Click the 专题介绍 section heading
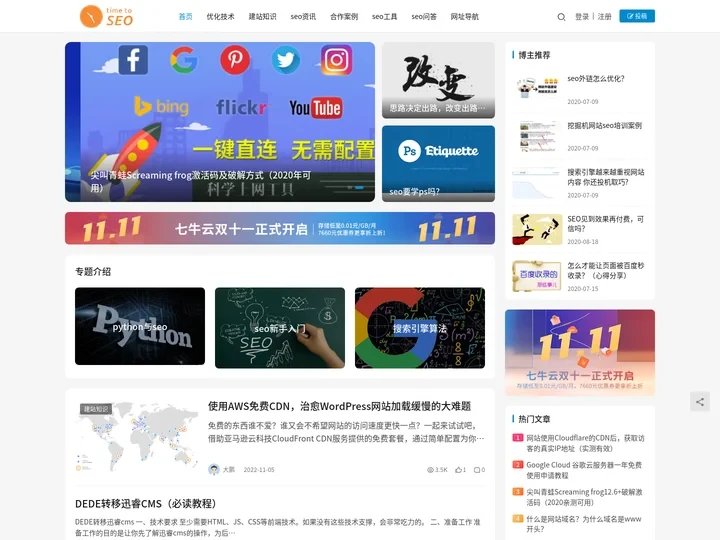This screenshot has width=720, height=540. point(93,271)
